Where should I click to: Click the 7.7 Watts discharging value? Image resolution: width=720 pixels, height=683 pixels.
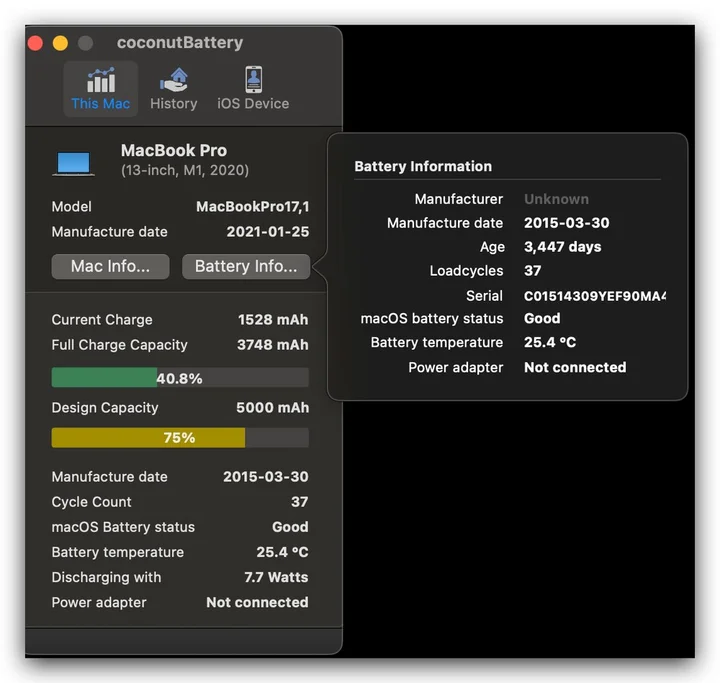pyautogui.click(x=276, y=577)
